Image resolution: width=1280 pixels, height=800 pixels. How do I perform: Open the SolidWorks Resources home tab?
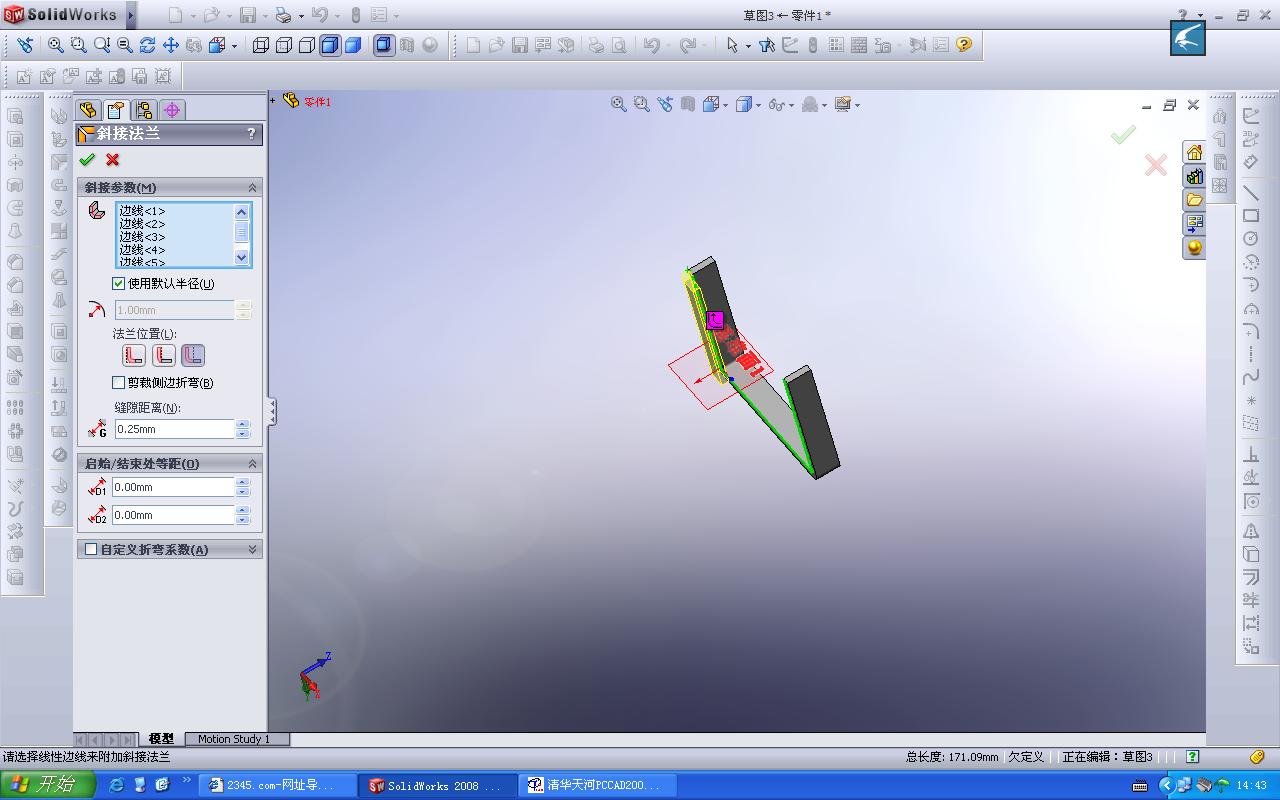click(x=1194, y=152)
